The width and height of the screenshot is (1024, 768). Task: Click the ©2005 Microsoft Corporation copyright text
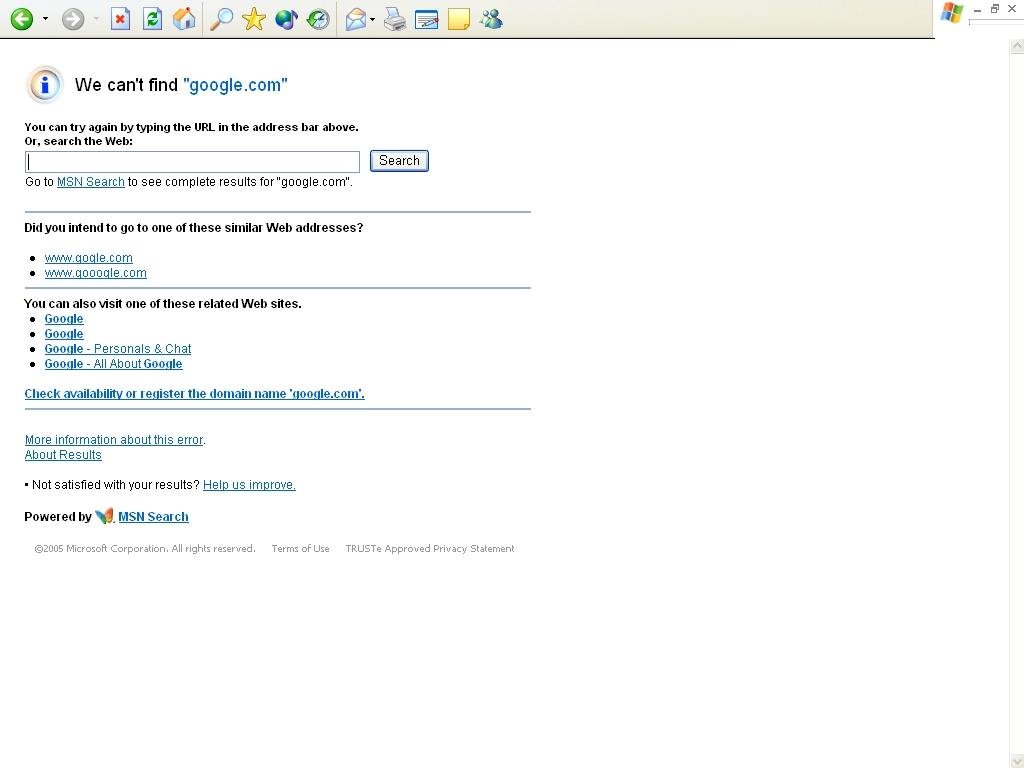click(145, 549)
